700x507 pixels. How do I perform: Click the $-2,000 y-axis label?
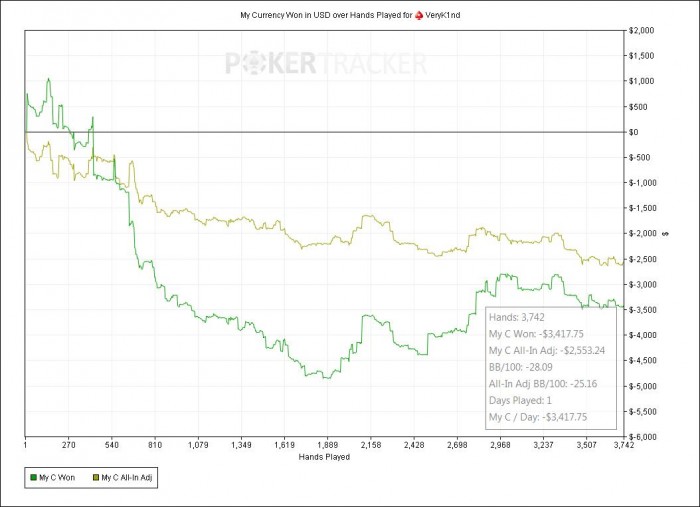pos(642,233)
